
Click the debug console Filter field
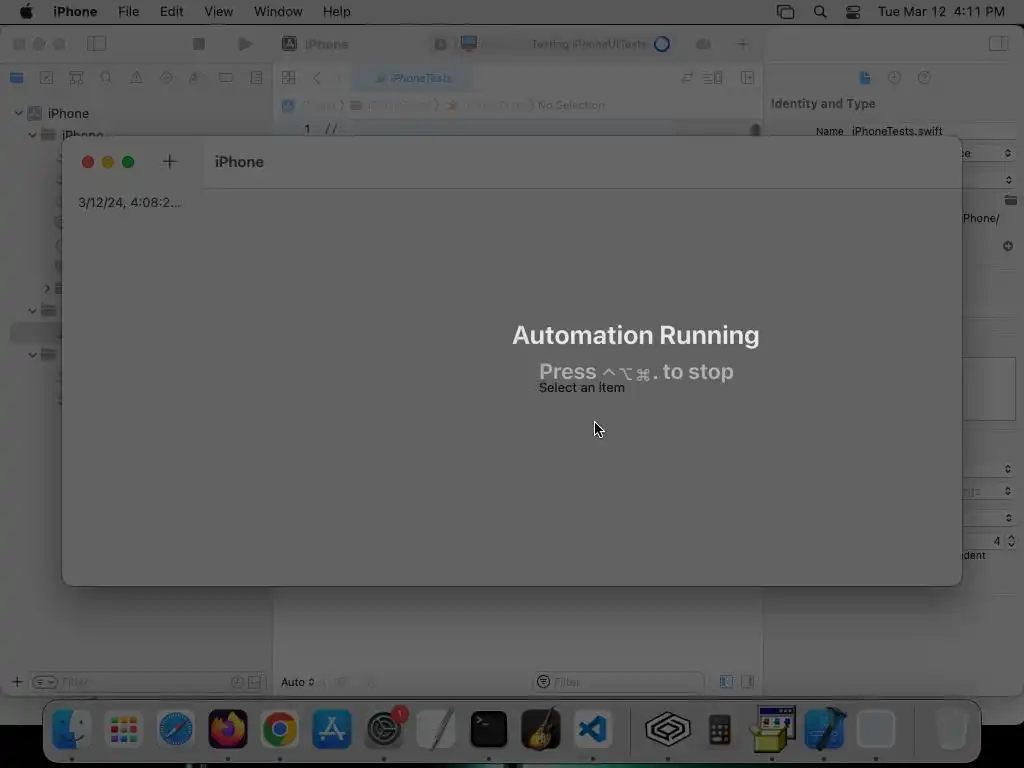click(619, 682)
